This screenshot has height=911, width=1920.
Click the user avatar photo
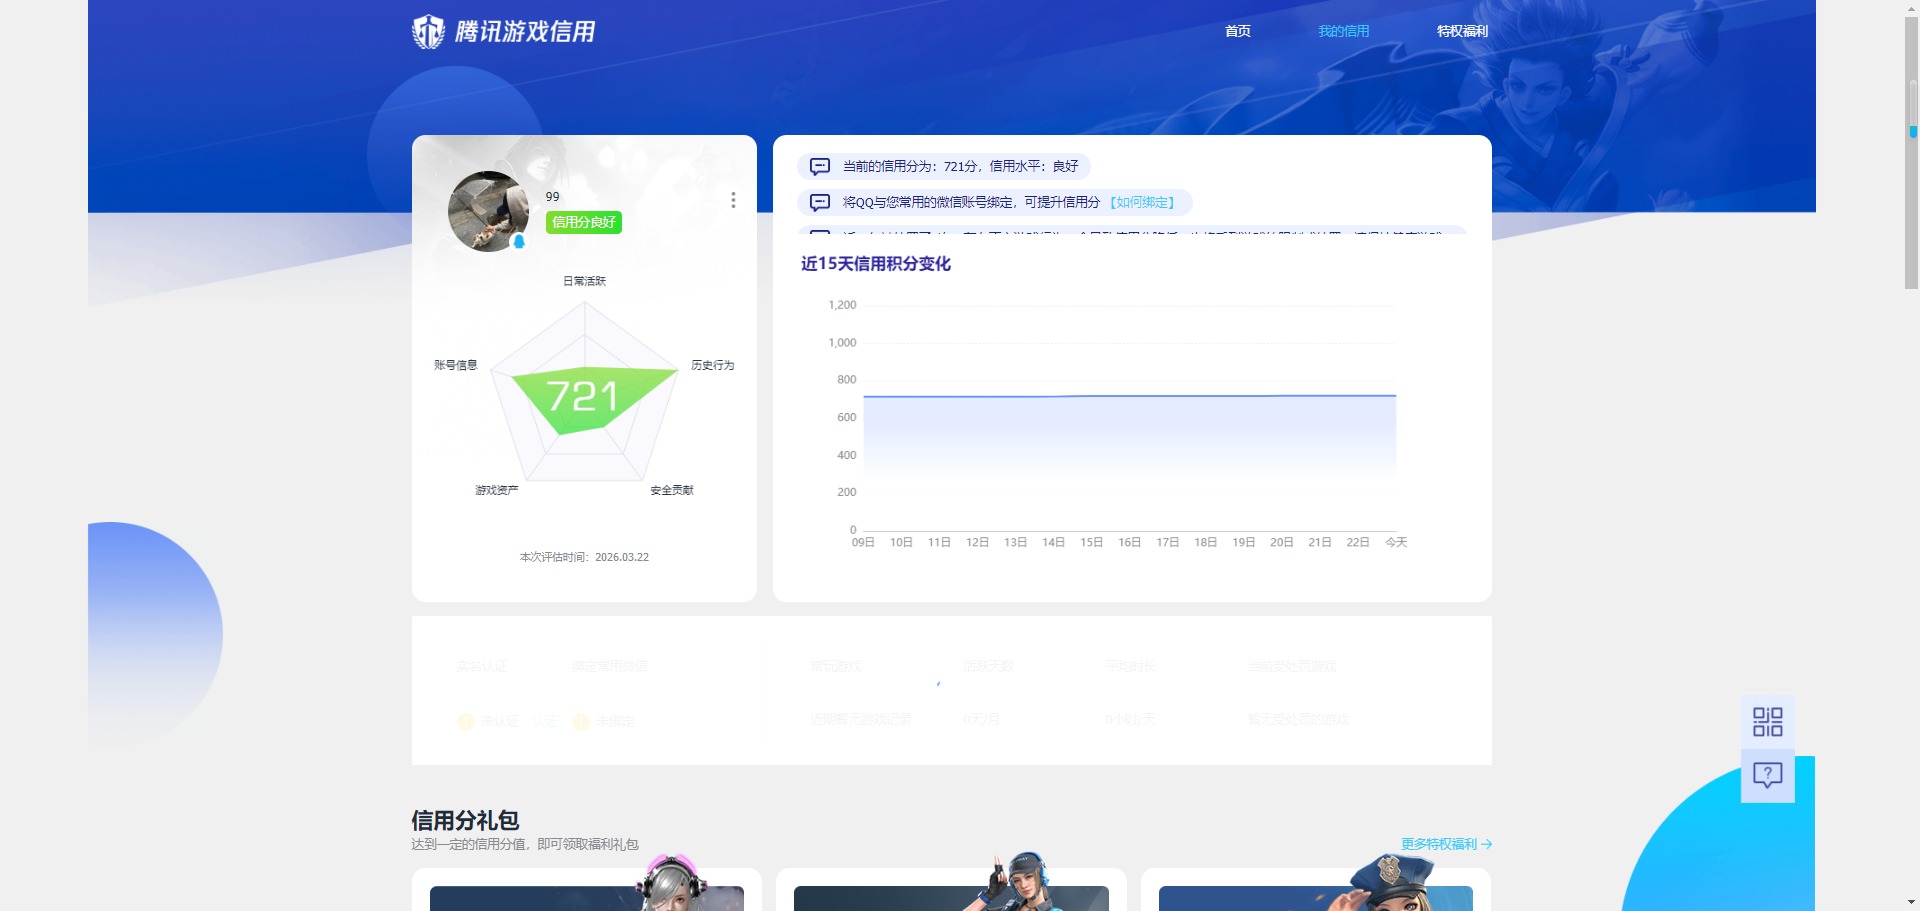[x=487, y=211]
